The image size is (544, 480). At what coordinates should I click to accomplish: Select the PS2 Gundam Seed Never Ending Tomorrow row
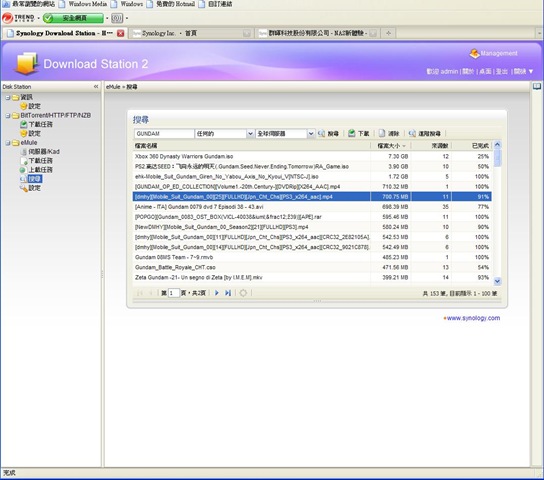click(x=312, y=166)
